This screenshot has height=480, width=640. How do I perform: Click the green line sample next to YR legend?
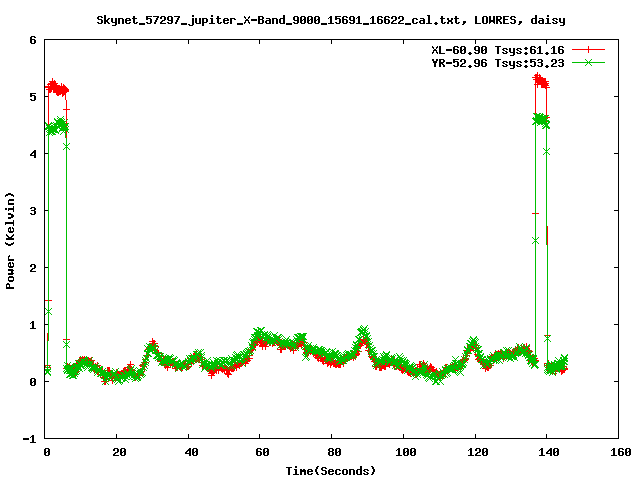point(588,62)
